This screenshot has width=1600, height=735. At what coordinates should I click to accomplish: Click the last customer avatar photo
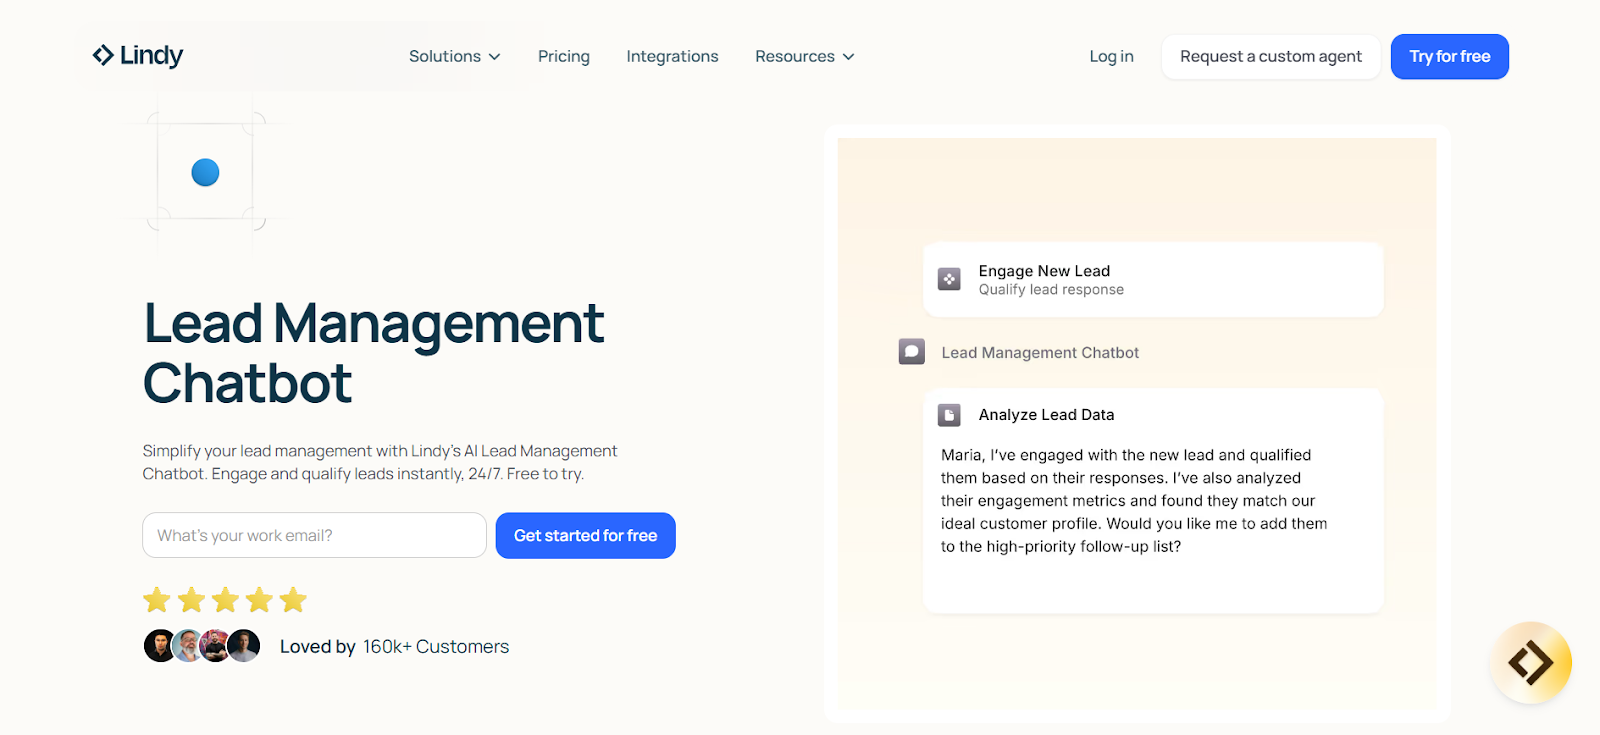(244, 646)
